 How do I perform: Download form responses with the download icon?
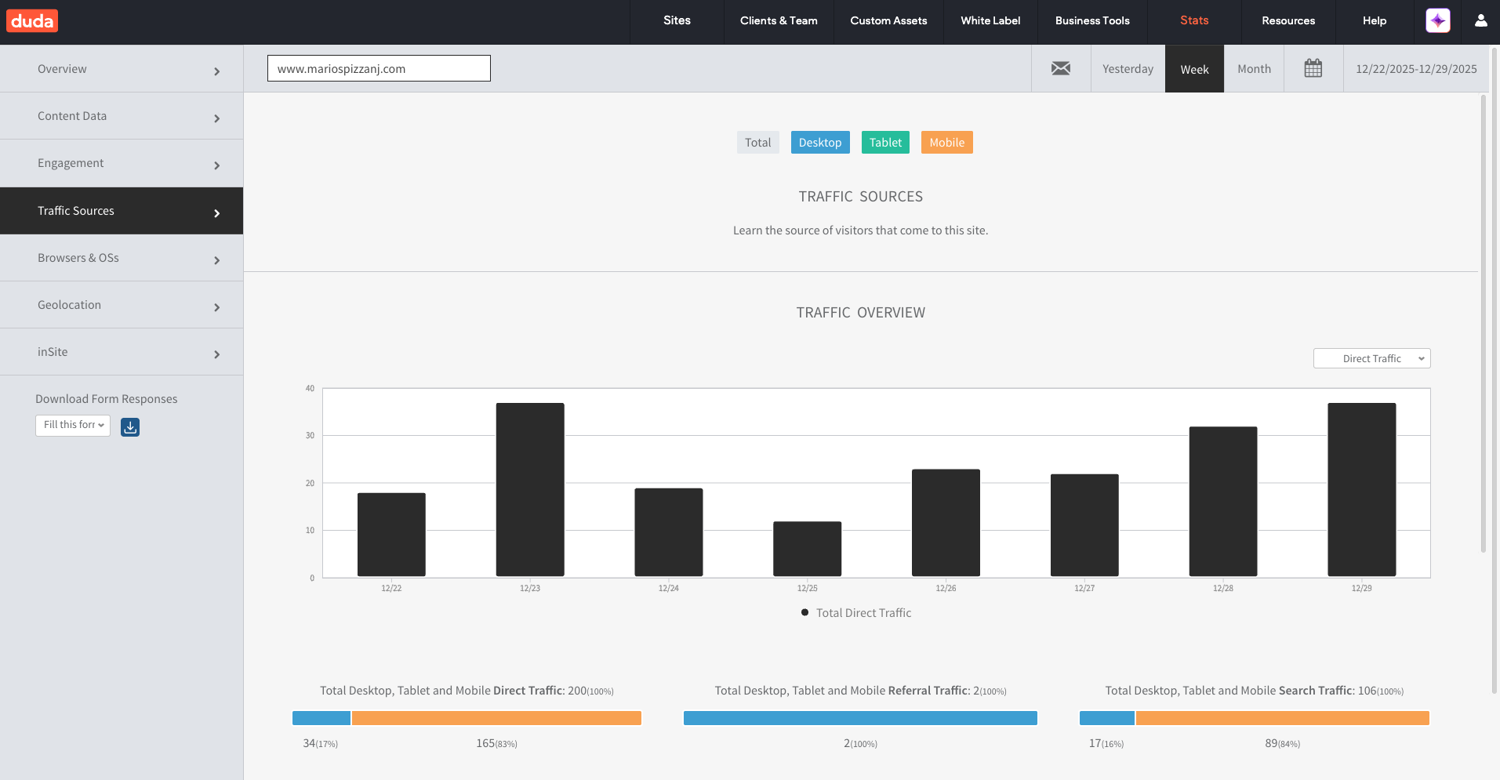tap(130, 427)
